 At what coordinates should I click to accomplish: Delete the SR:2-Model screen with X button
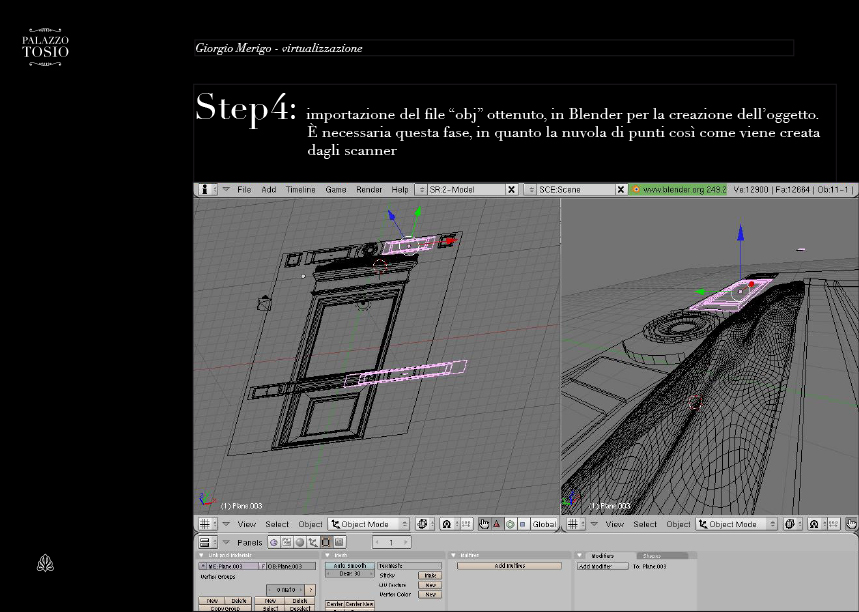511,190
